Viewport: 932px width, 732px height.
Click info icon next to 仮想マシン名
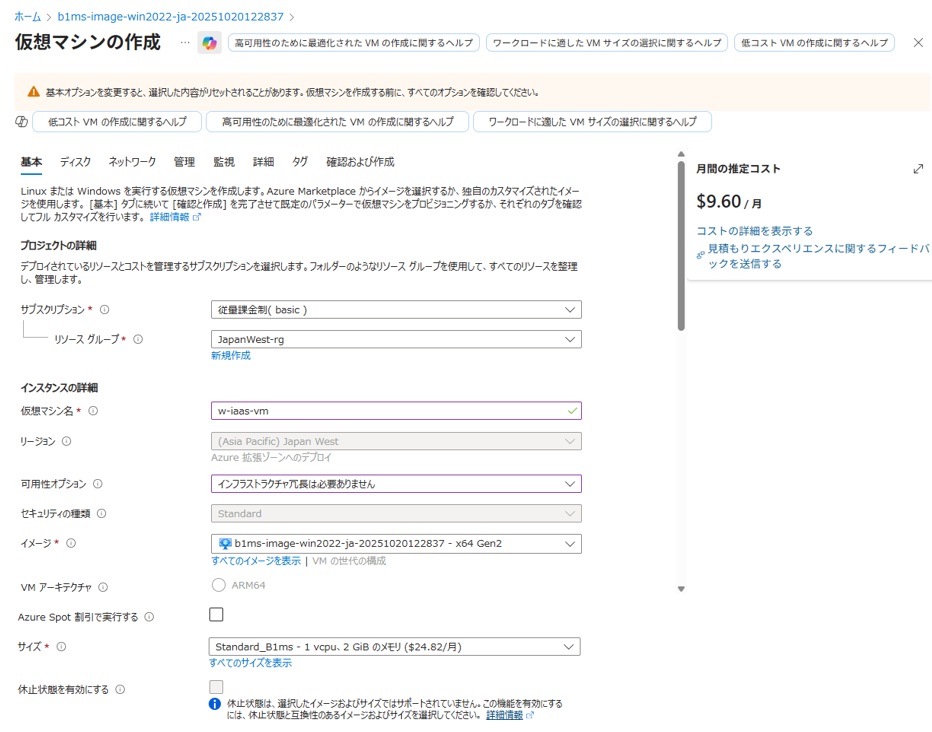click(x=93, y=411)
